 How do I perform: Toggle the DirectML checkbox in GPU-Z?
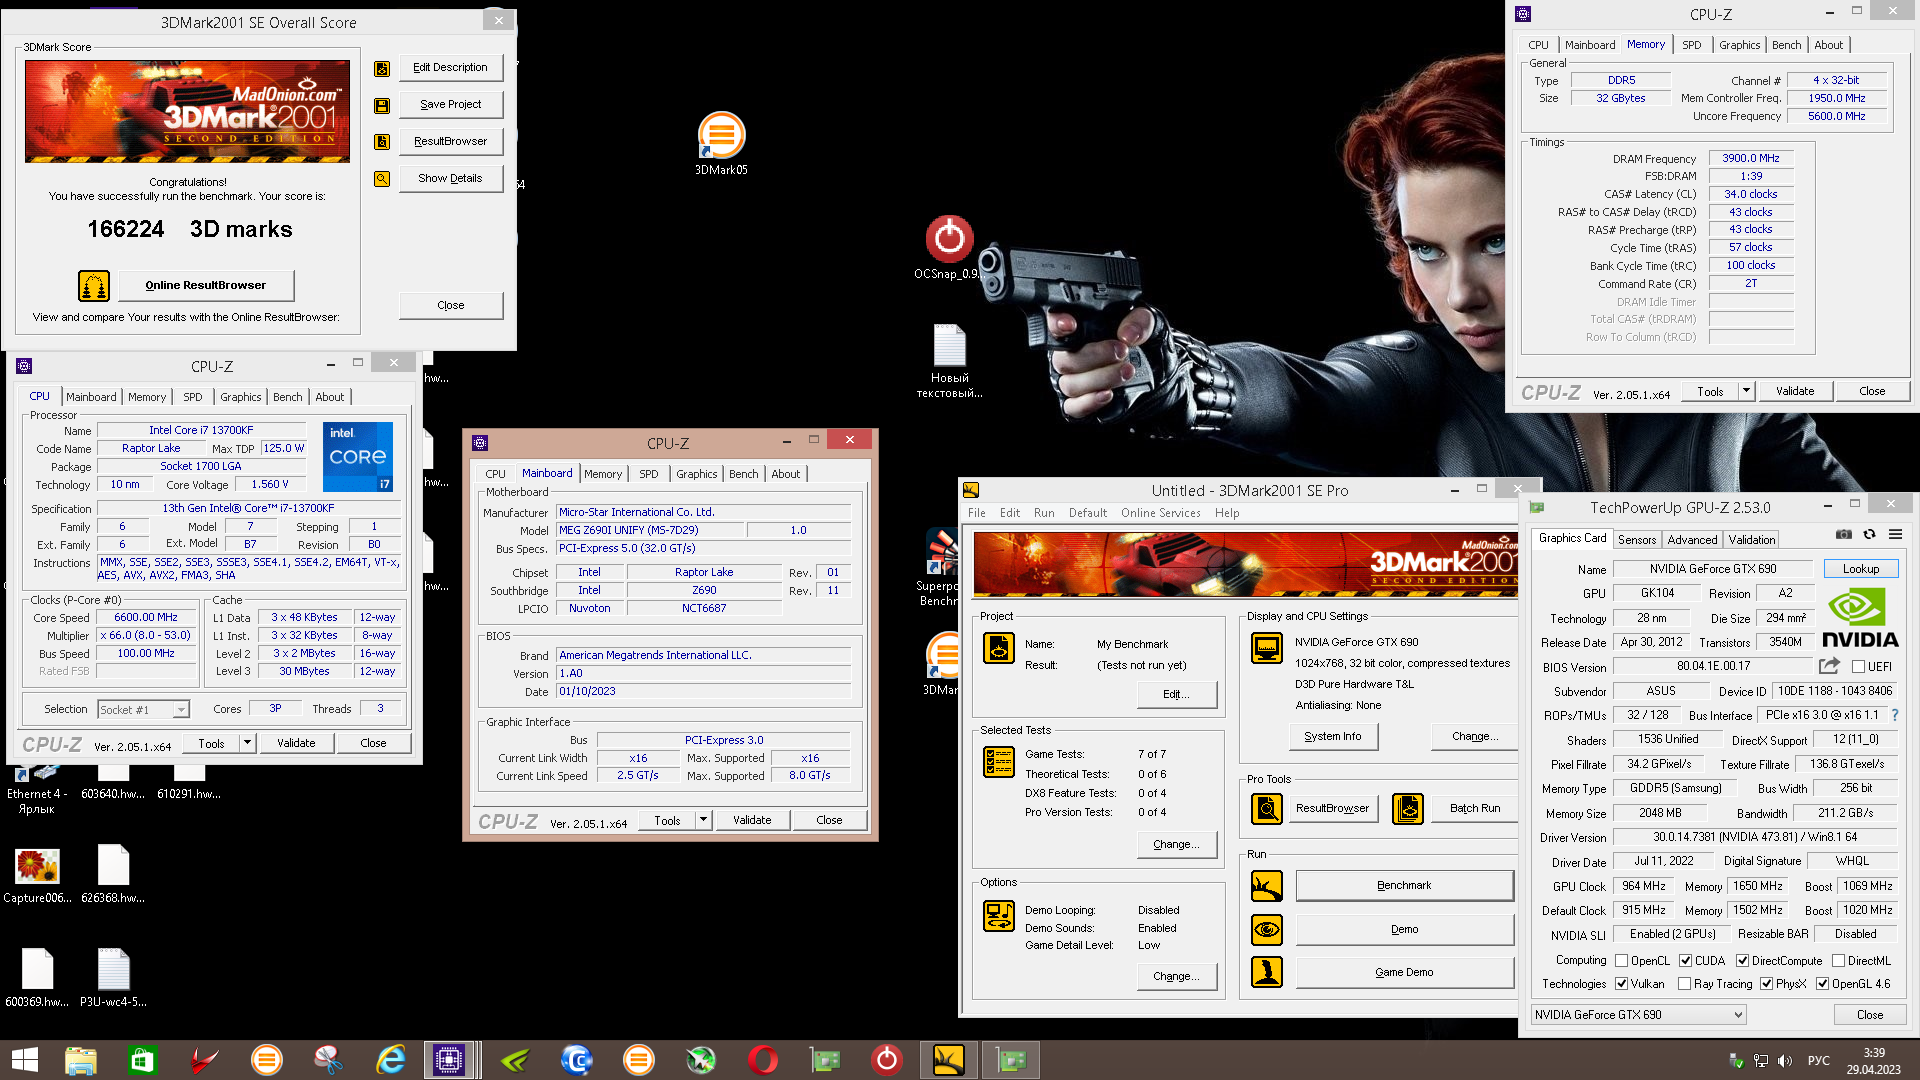(1839, 961)
